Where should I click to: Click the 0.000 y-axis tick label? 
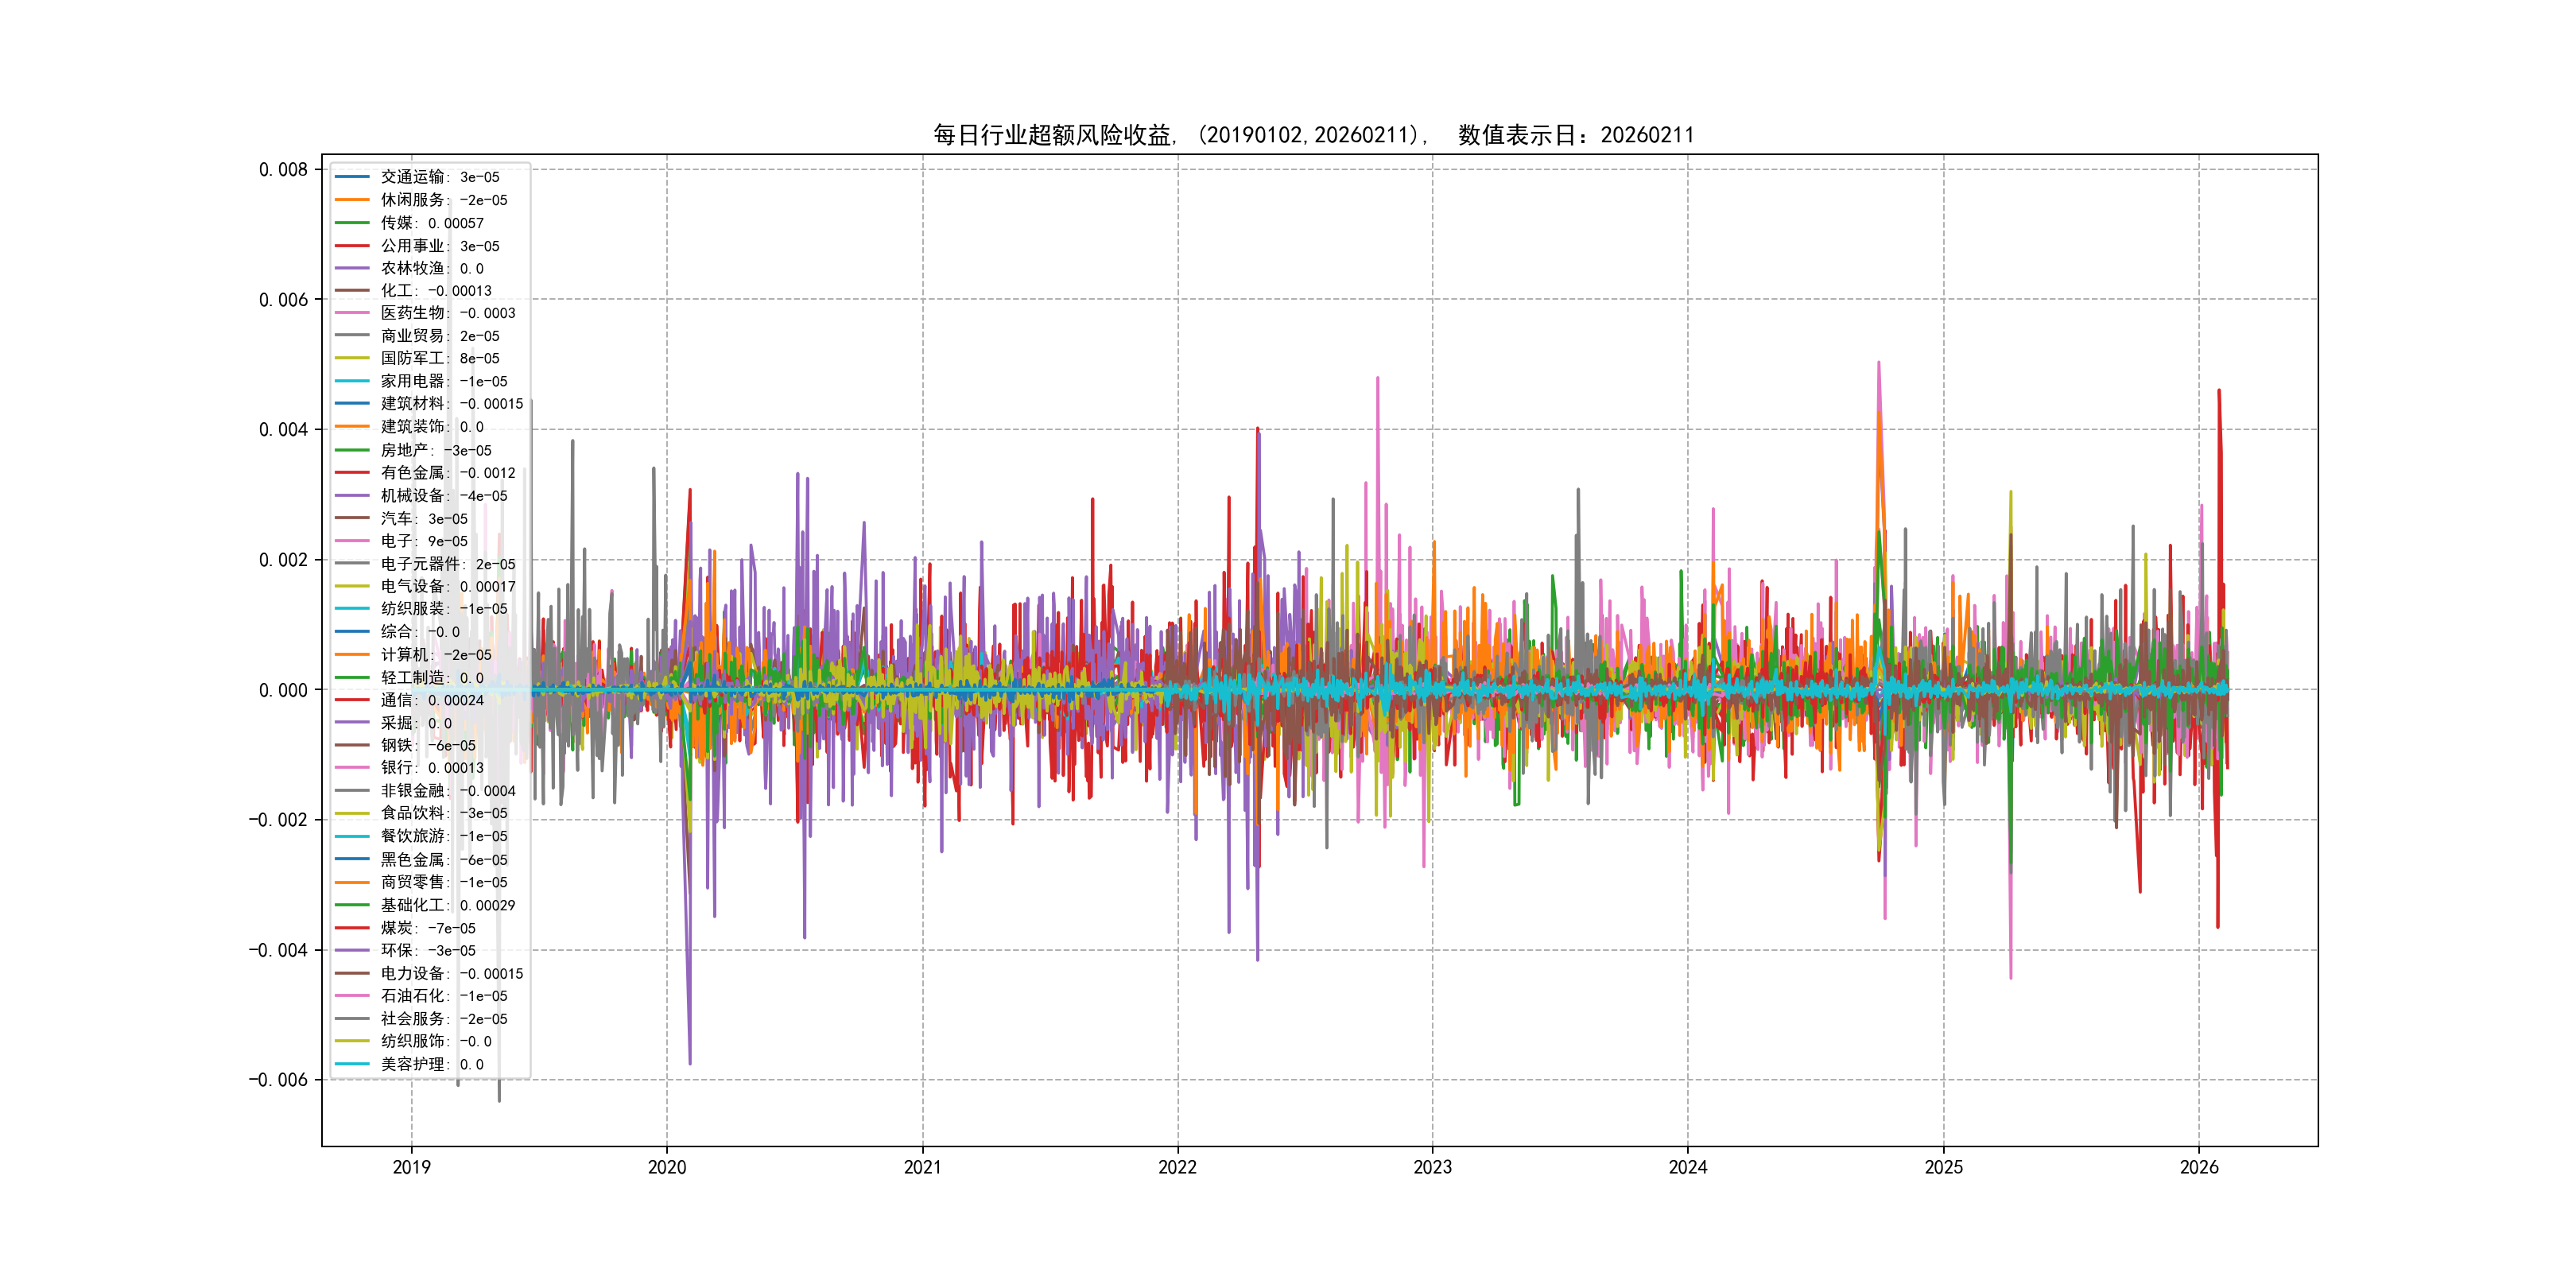pyautogui.click(x=283, y=690)
